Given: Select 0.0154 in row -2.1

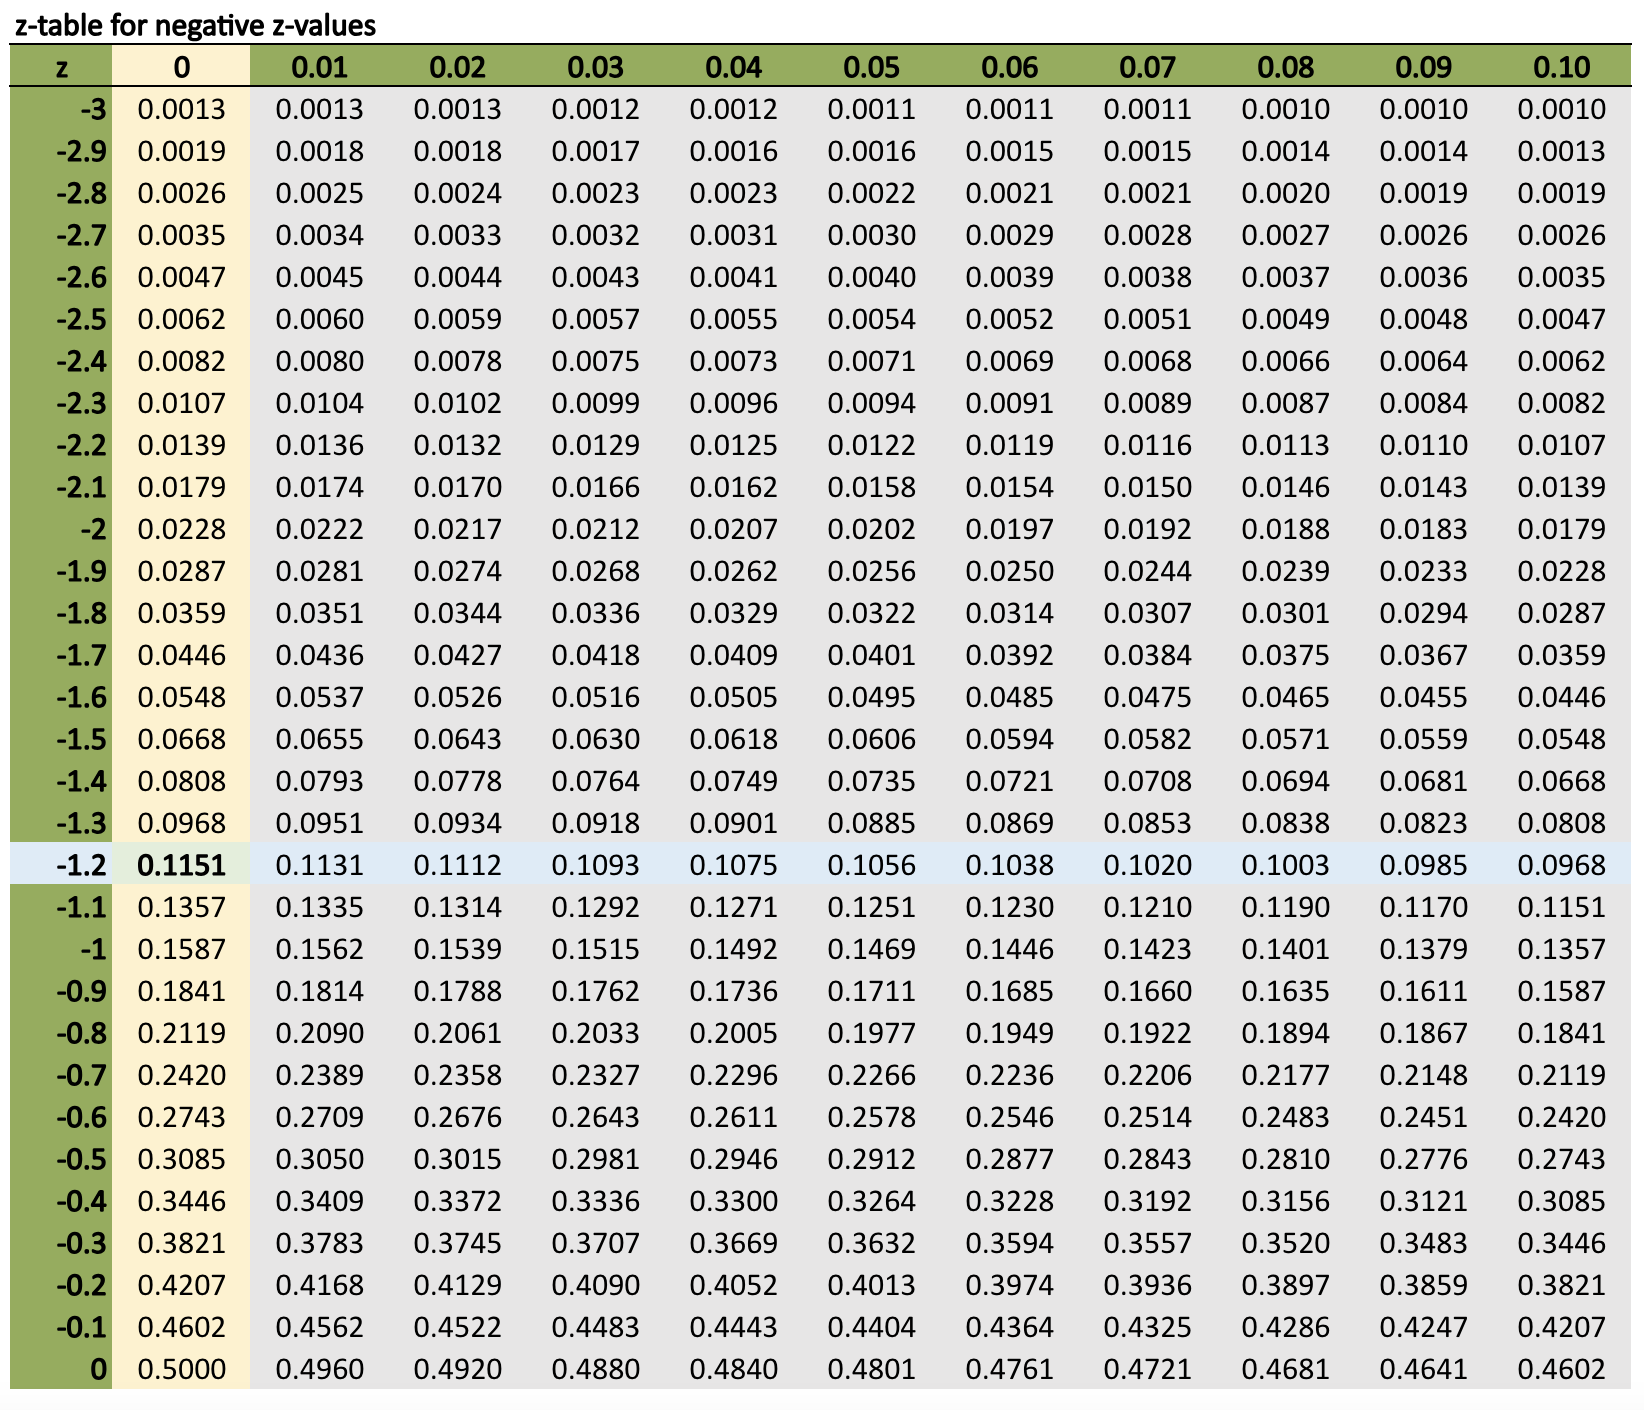Looking at the screenshot, I should (x=1009, y=487).
